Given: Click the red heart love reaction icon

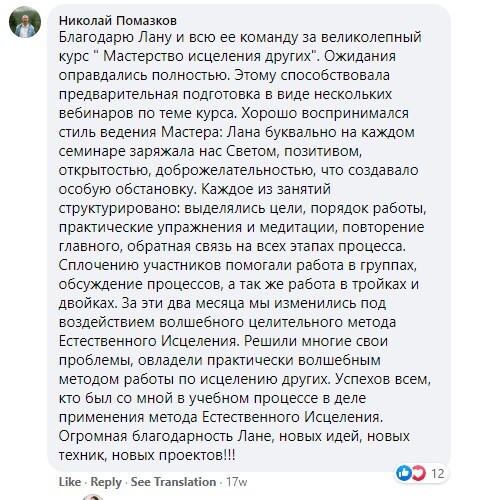Looking at the screenshot, I should [x=418, y=473].
